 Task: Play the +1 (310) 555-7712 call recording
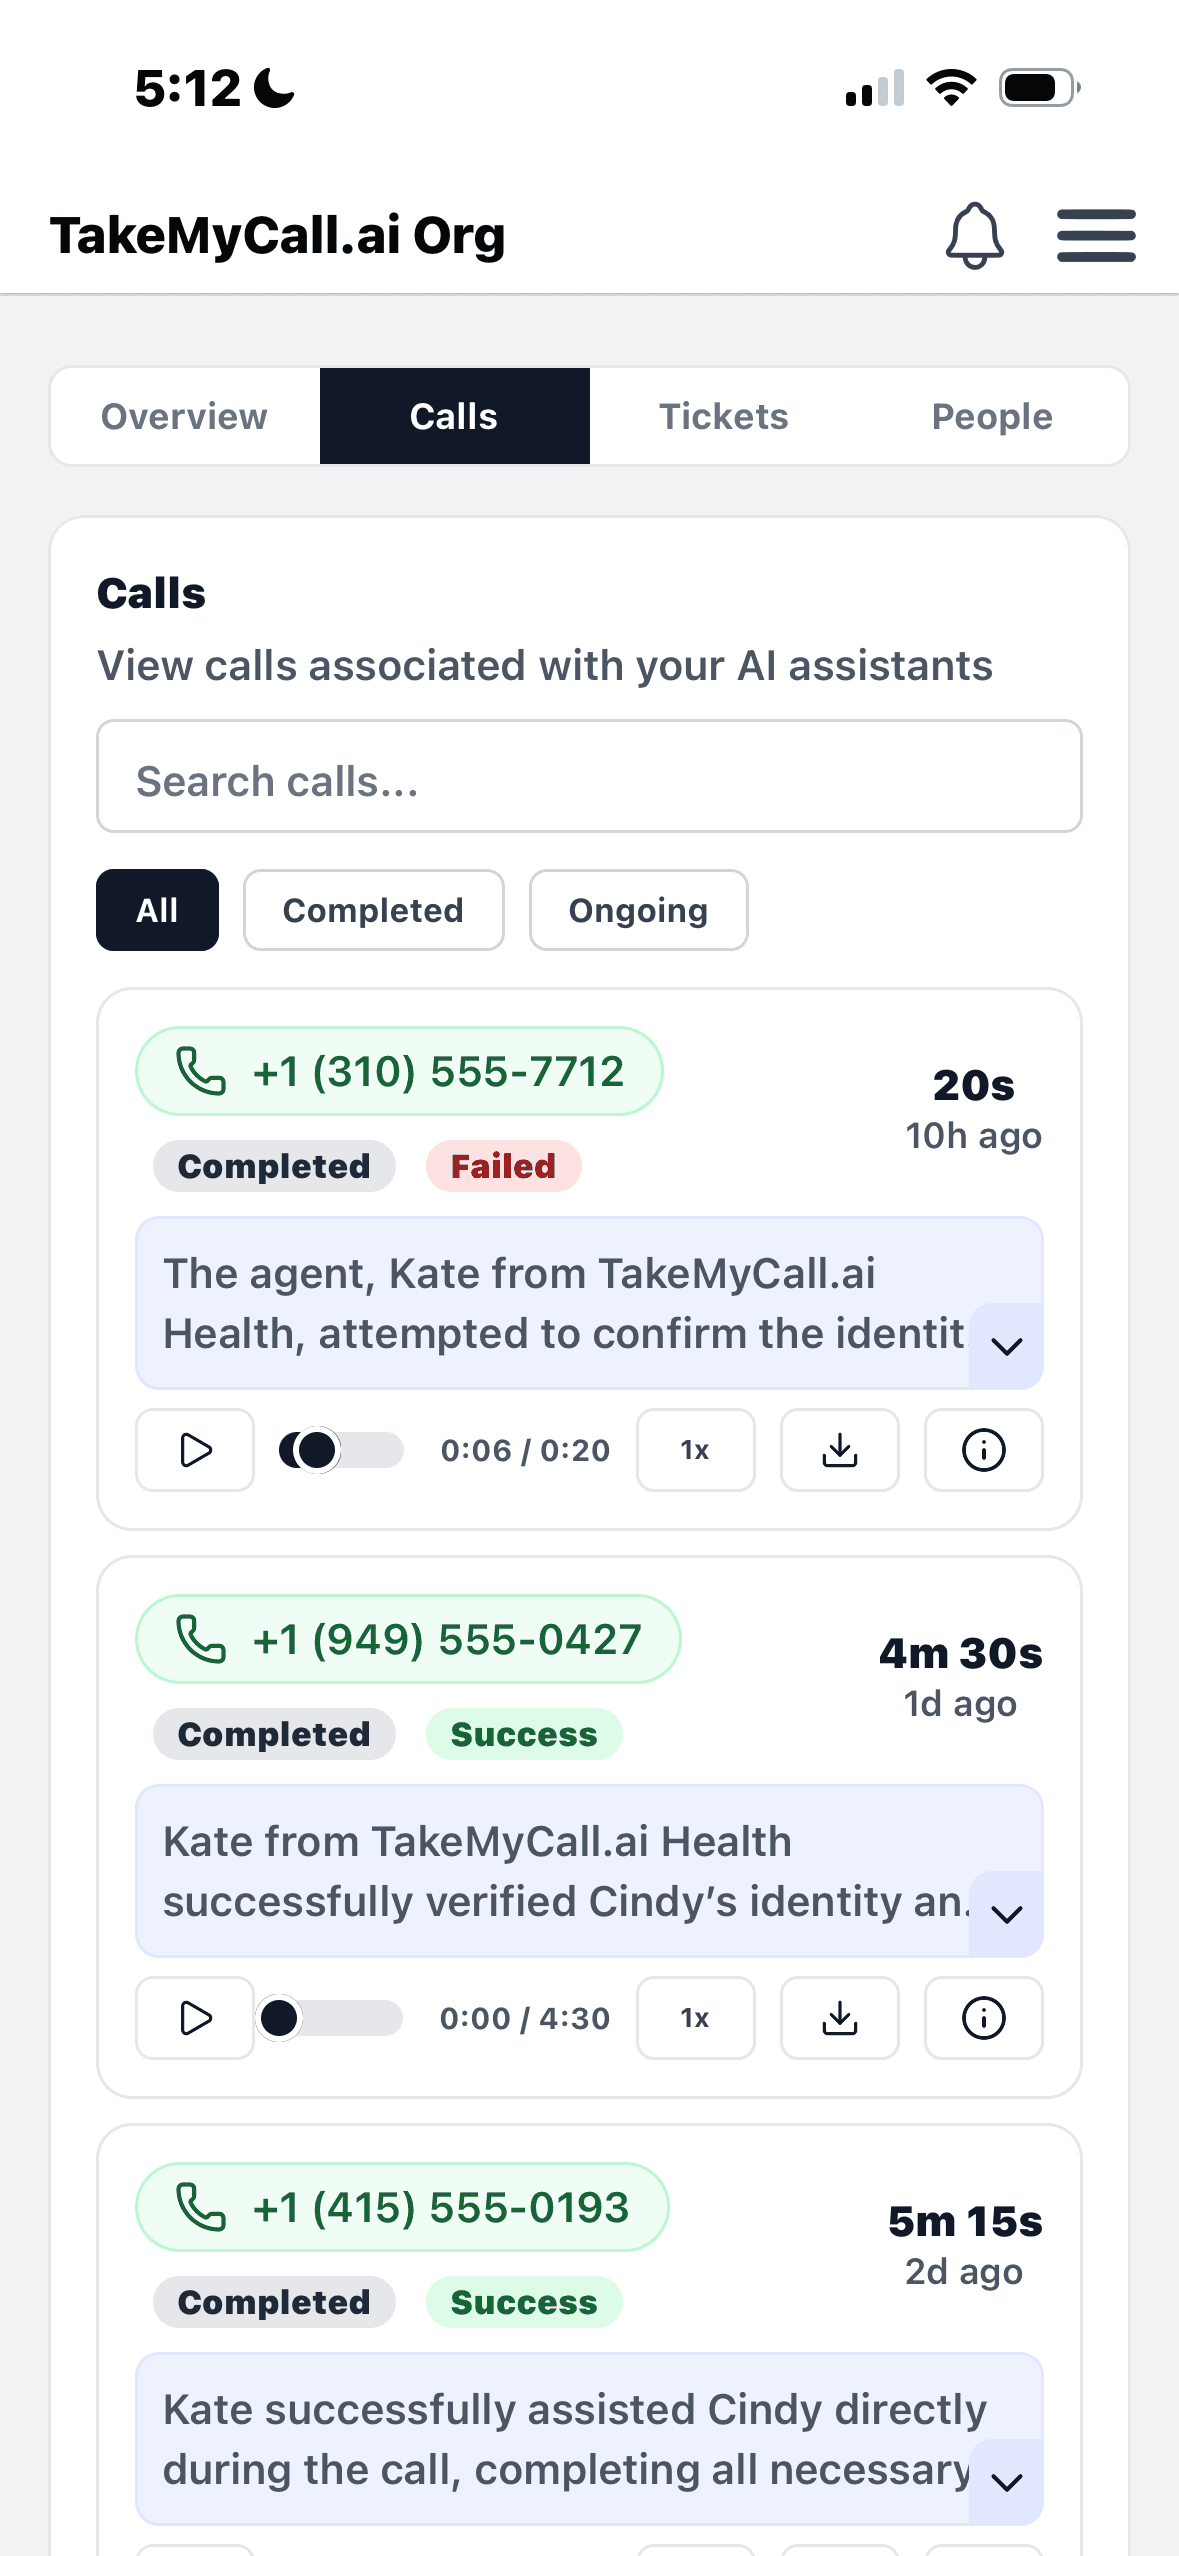click(194, 1450)
